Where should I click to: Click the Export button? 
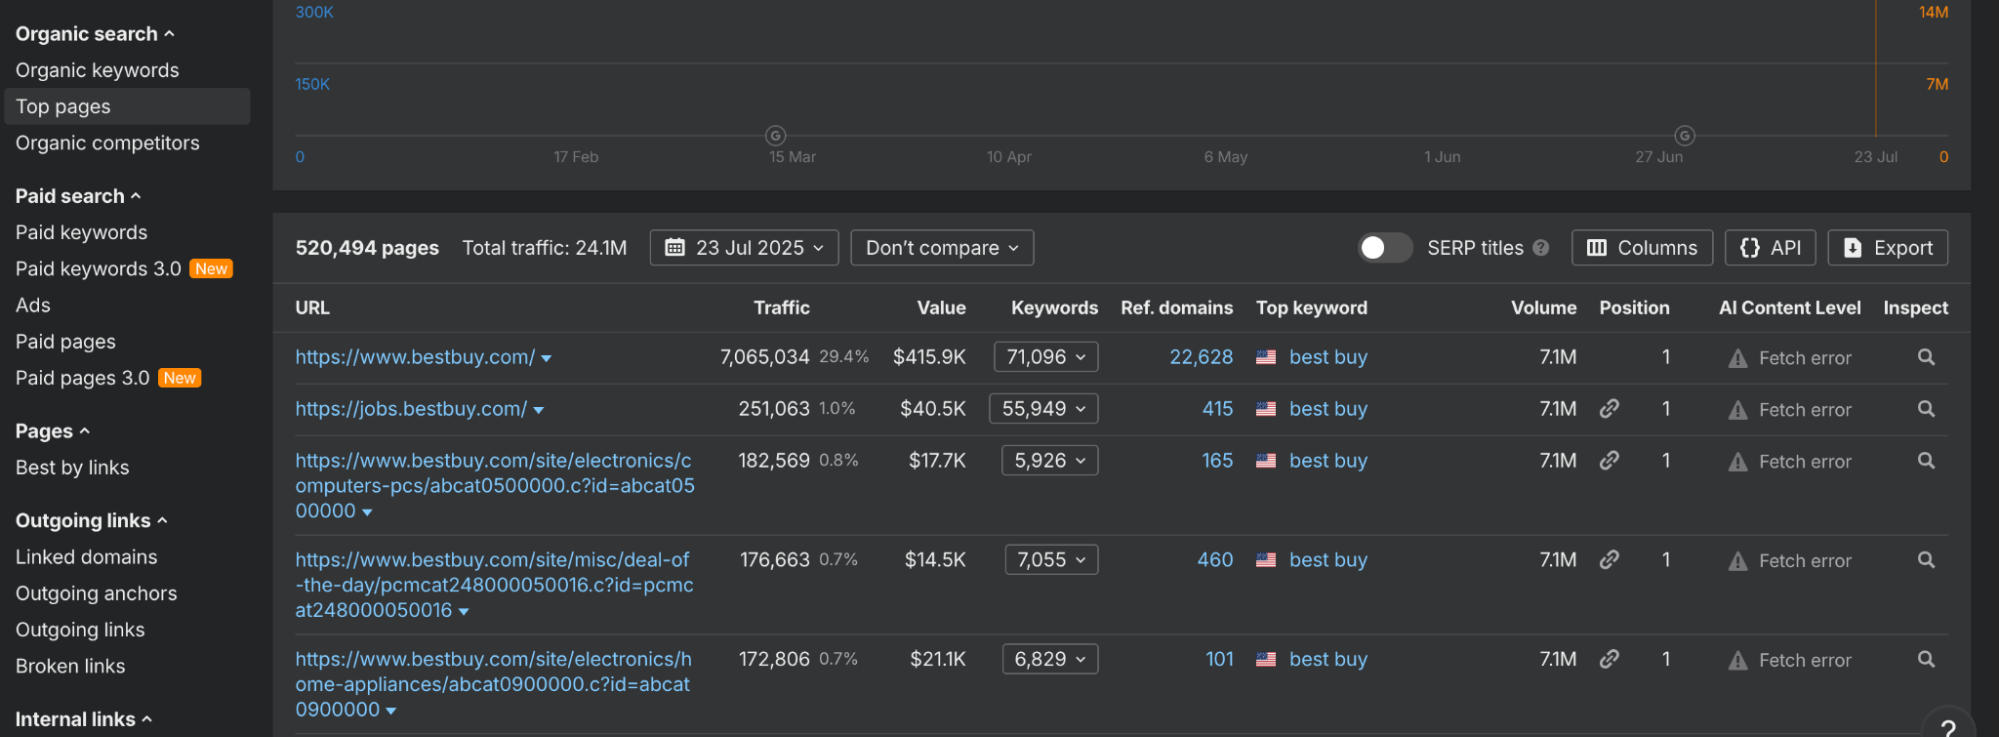(x=1888, y=248)
